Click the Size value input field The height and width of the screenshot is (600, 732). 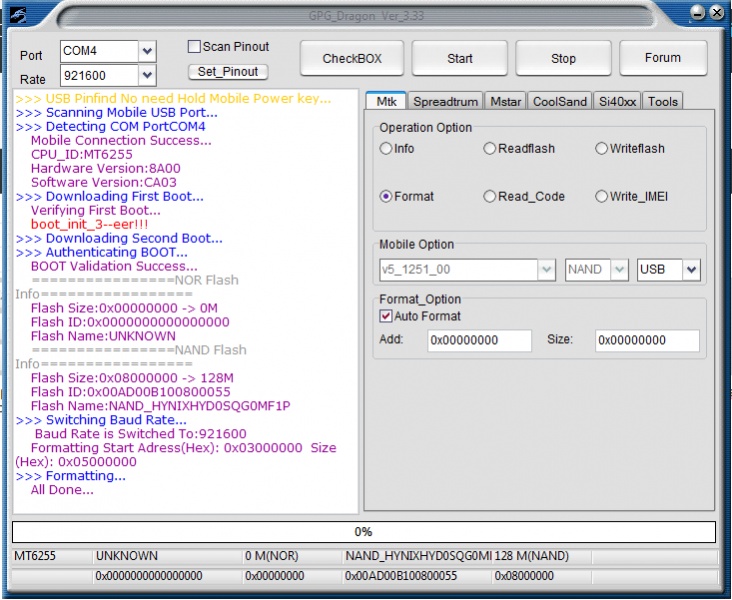[x=647, y=340]
